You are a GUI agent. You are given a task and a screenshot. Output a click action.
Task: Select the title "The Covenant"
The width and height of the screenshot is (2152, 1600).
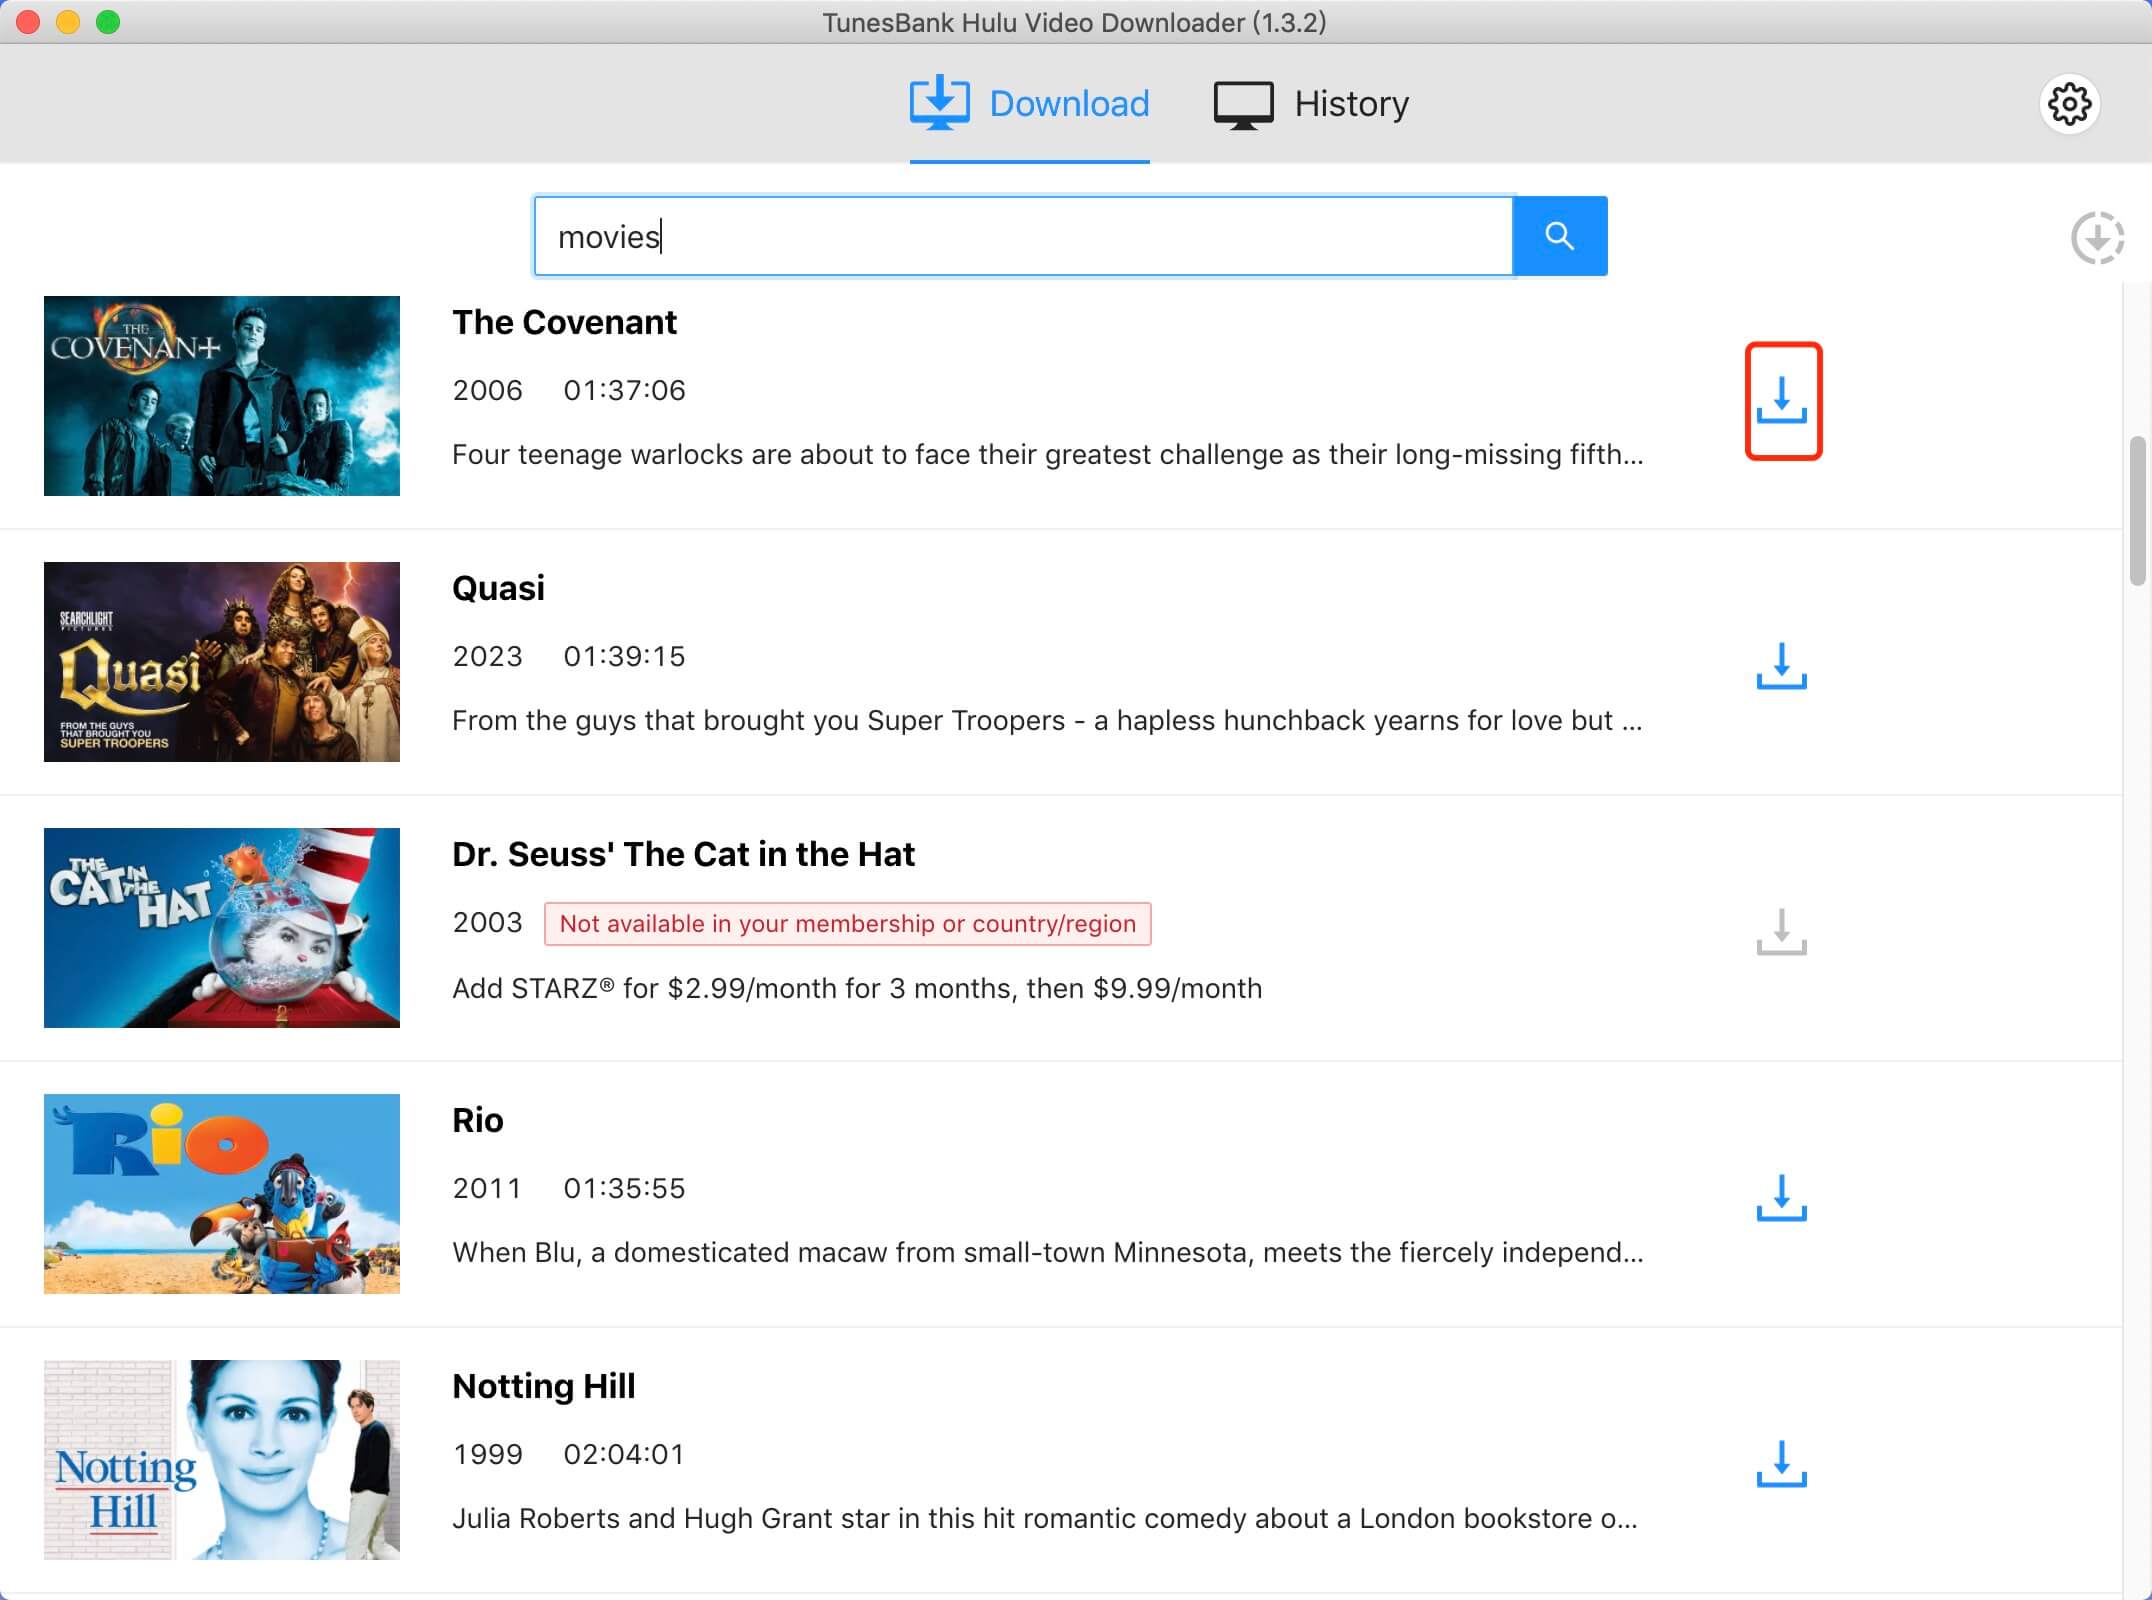(x=564, y=323)
